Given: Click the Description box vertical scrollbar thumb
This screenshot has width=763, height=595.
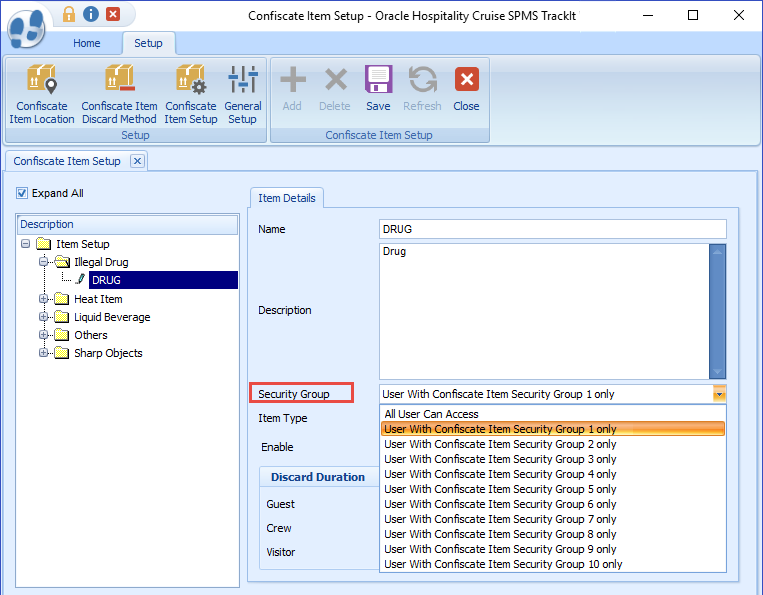Looking at the screenshot, I should coord(717,311).
